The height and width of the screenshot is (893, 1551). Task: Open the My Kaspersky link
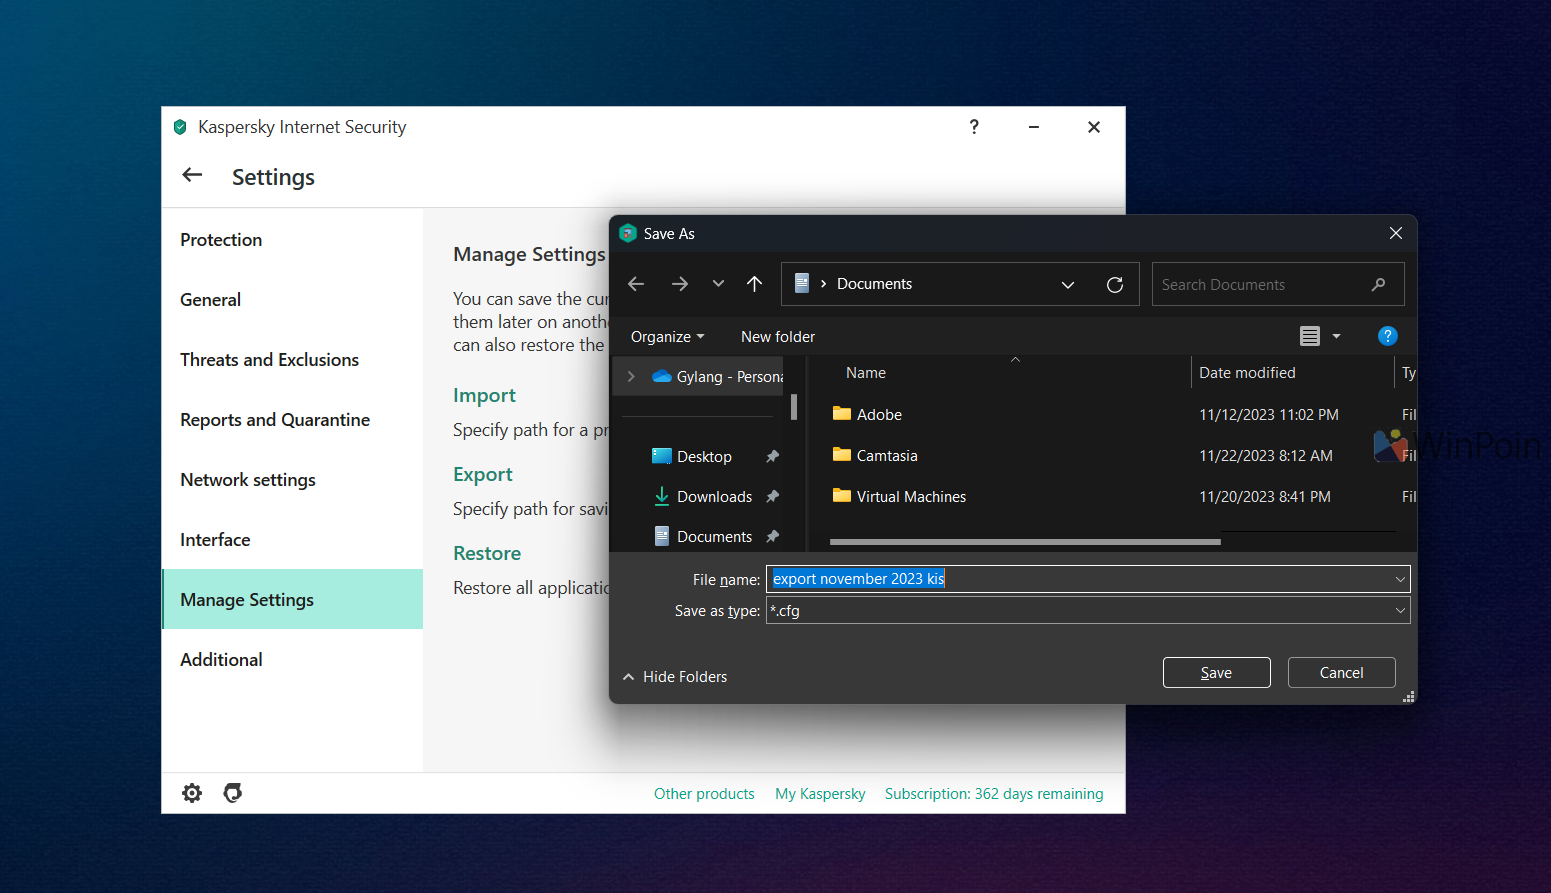(820, 794)
